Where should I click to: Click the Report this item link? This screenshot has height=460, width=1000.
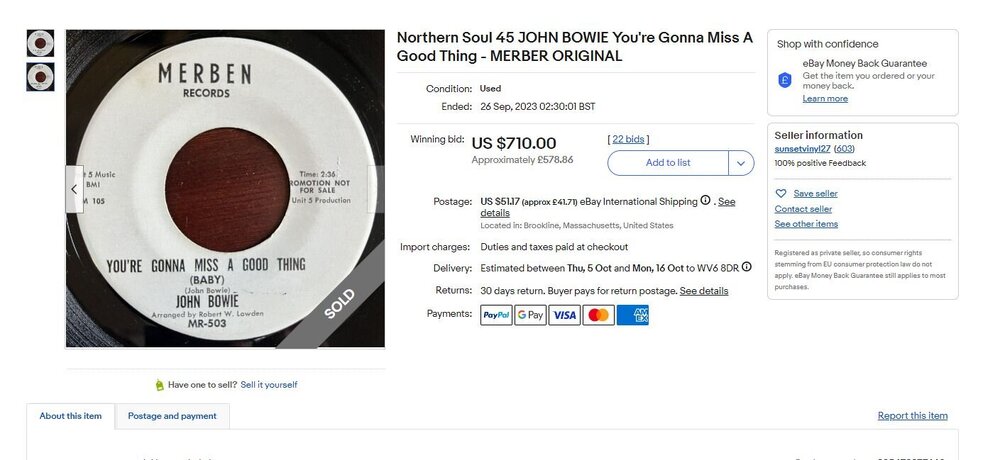913,416
